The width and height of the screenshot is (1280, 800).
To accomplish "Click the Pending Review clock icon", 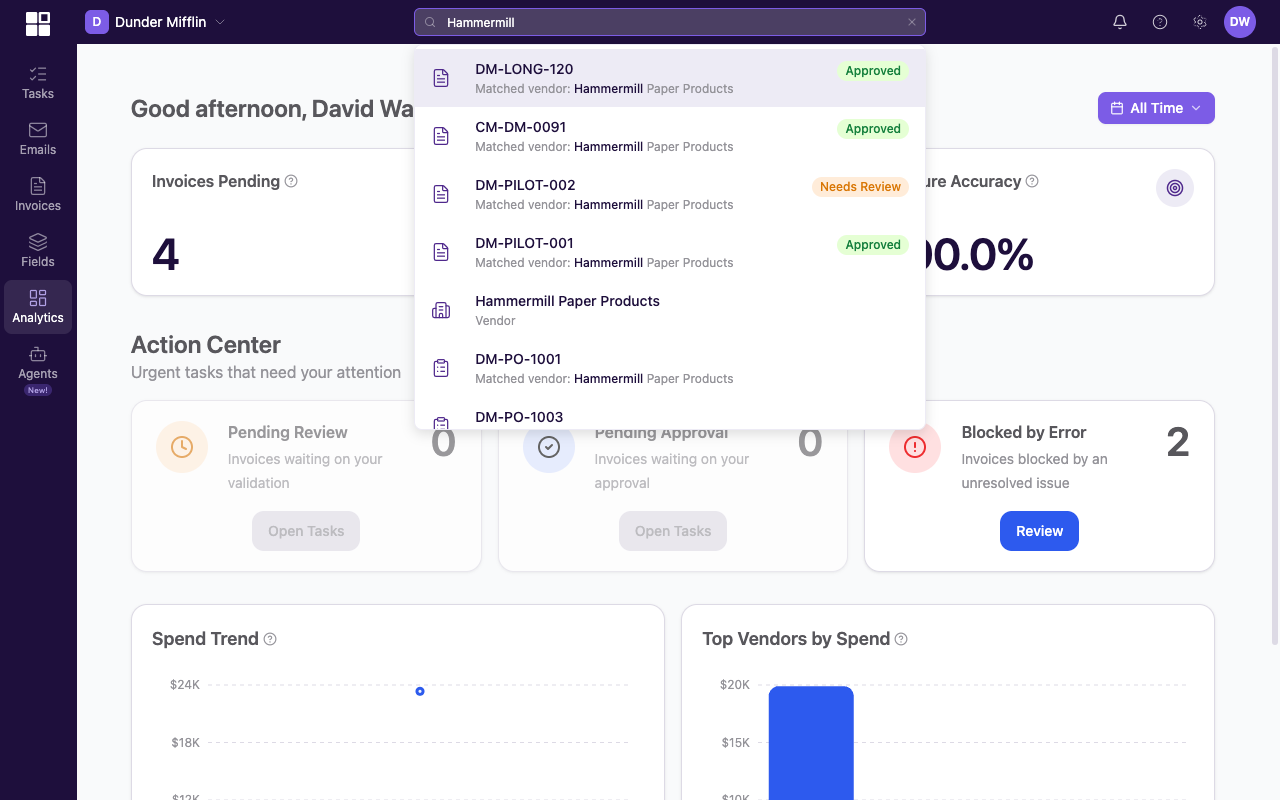I will [x=182, y=447].
